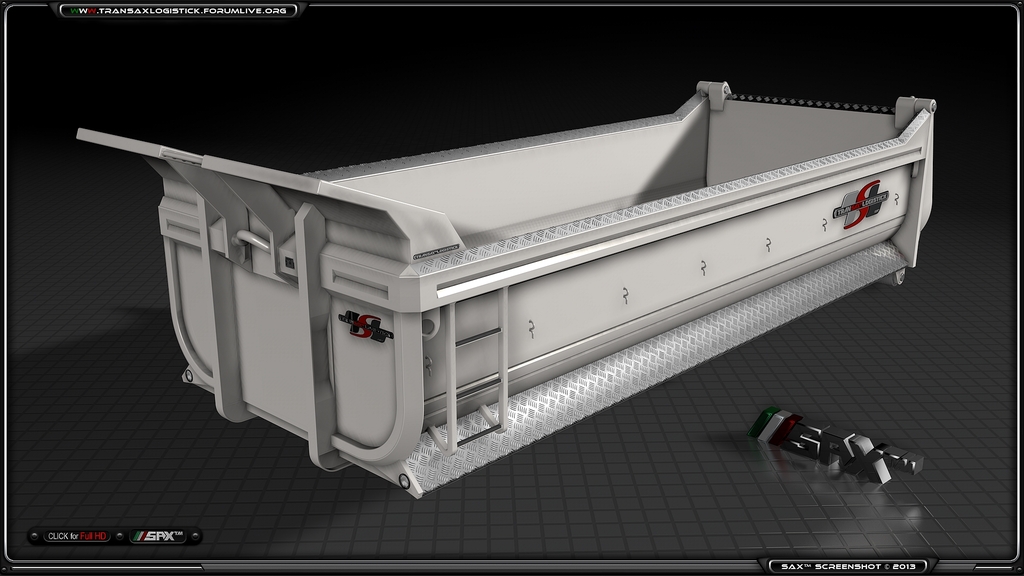Click the S Logistick logo on the container's long side

tap(861, 204)
